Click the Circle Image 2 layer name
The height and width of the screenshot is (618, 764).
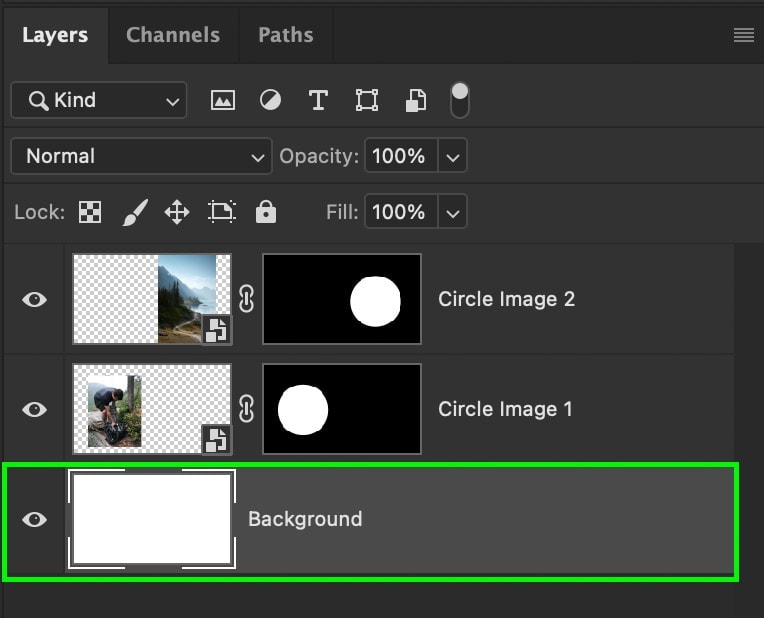(506, 299)
